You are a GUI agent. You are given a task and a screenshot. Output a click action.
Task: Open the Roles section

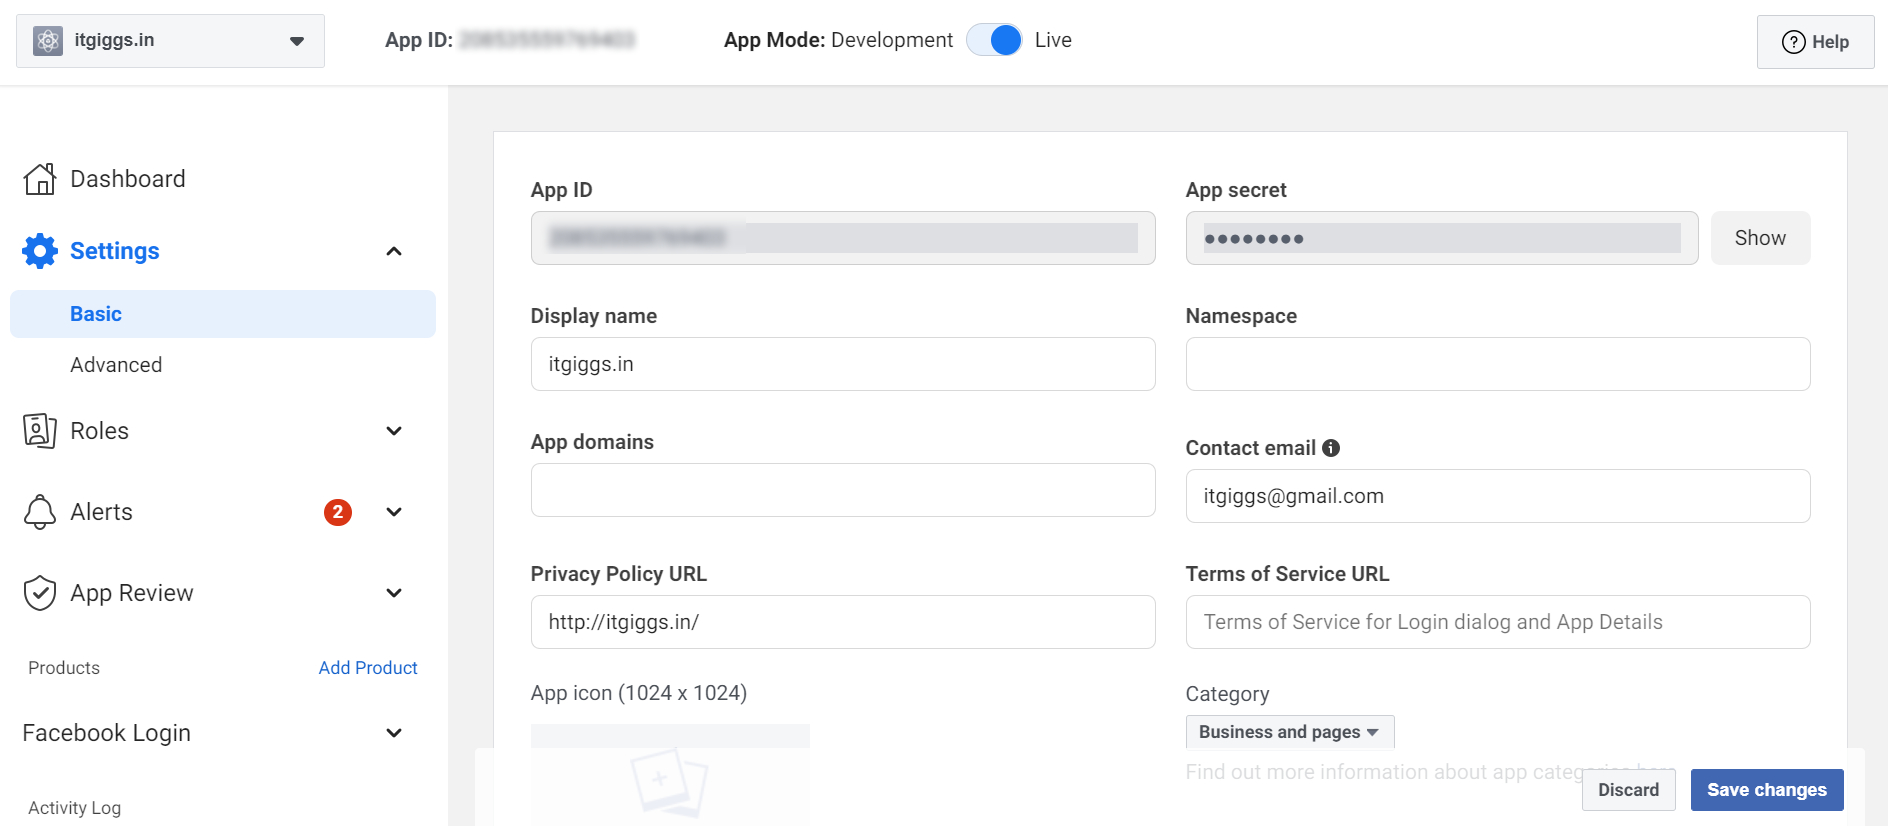coord(100,431)
